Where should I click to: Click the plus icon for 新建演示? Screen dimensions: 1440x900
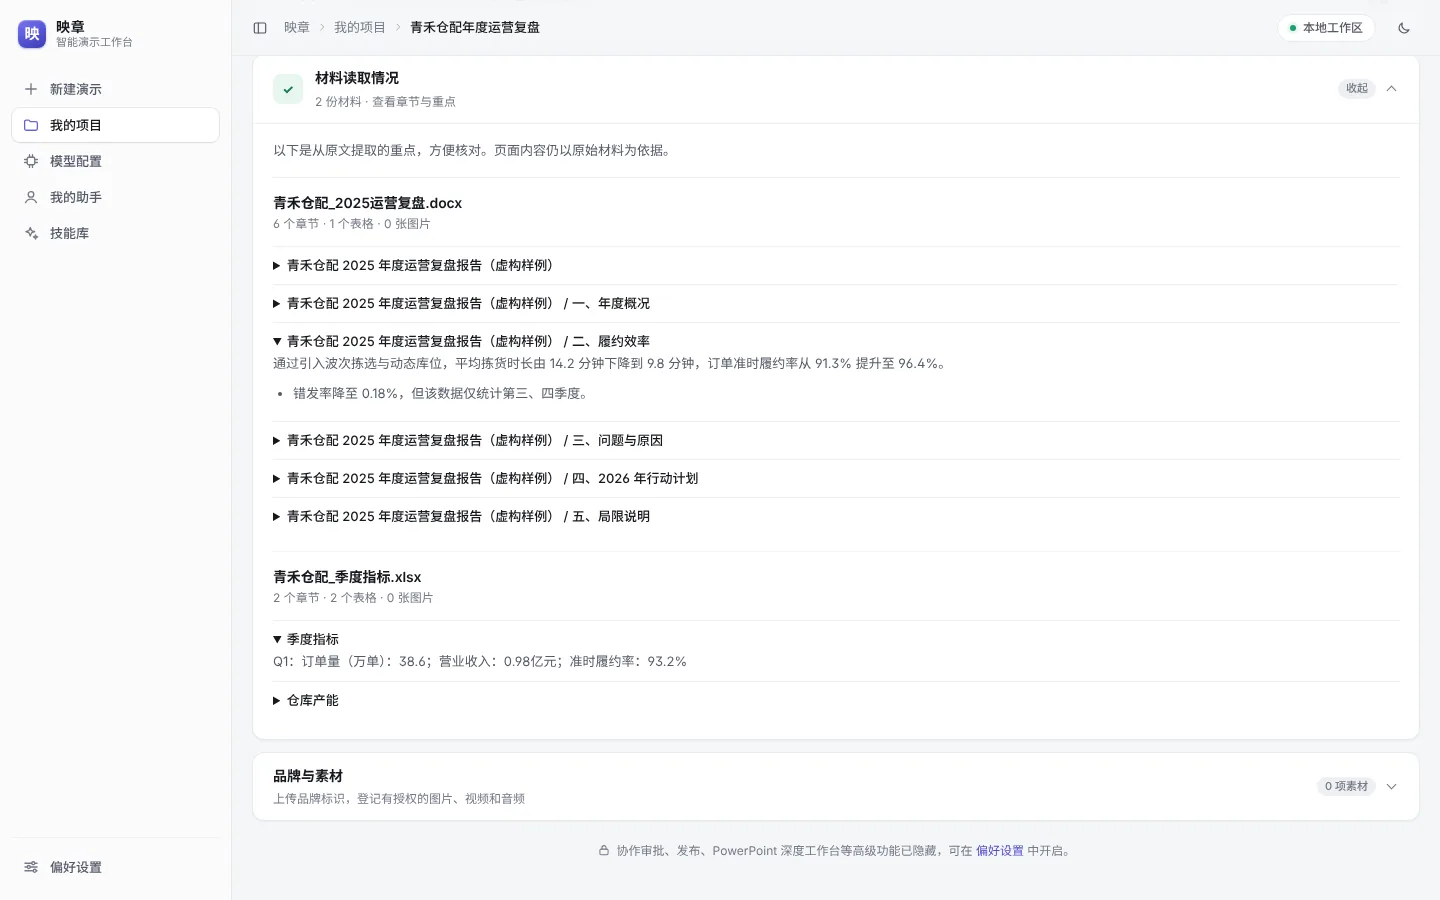click(31, 89)
